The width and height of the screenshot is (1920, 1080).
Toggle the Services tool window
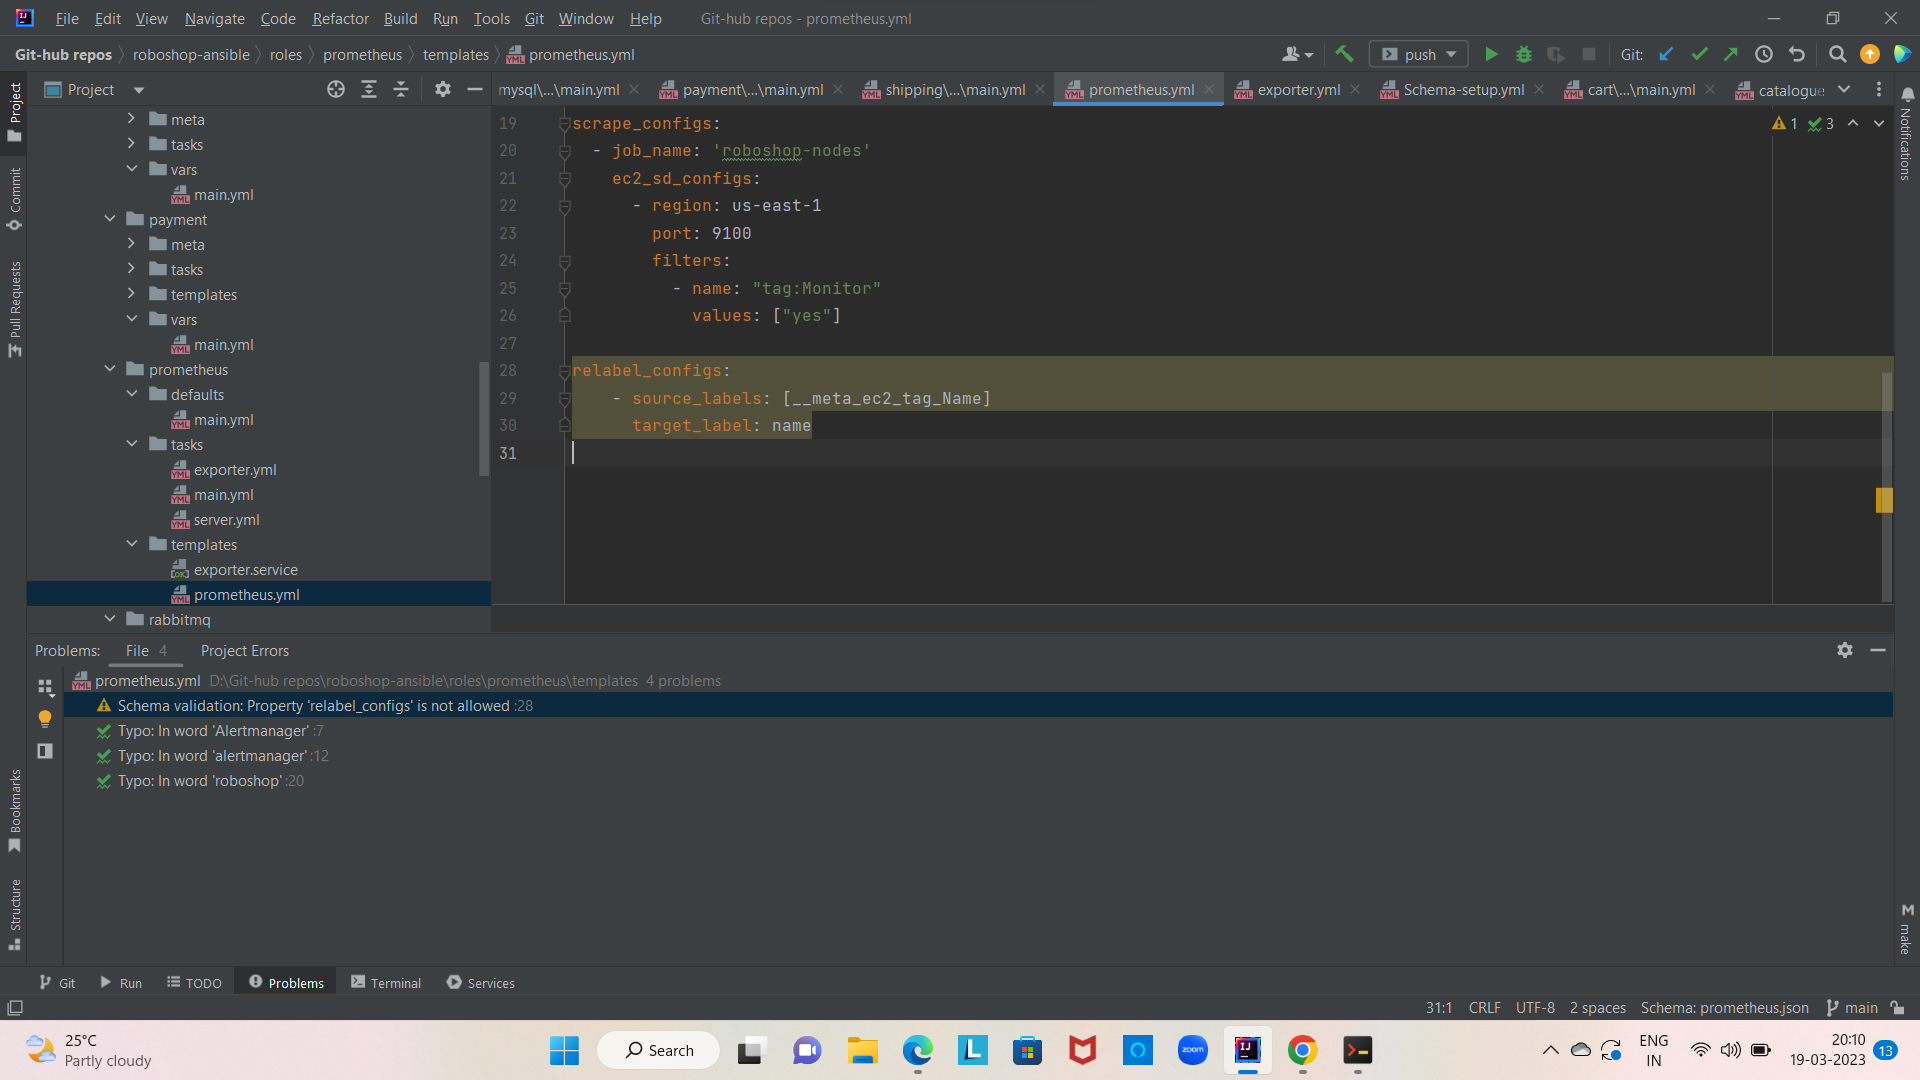pyautogui.click(x=480, y=982)
